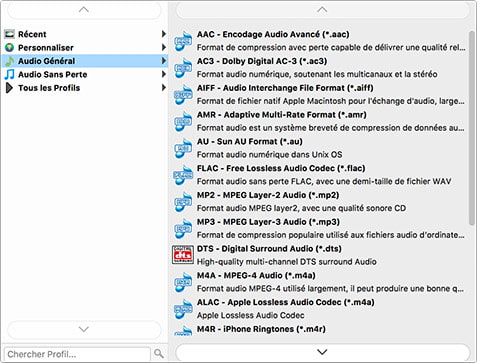
Task: Select the Audio Général category
Action: coord(85,61)
